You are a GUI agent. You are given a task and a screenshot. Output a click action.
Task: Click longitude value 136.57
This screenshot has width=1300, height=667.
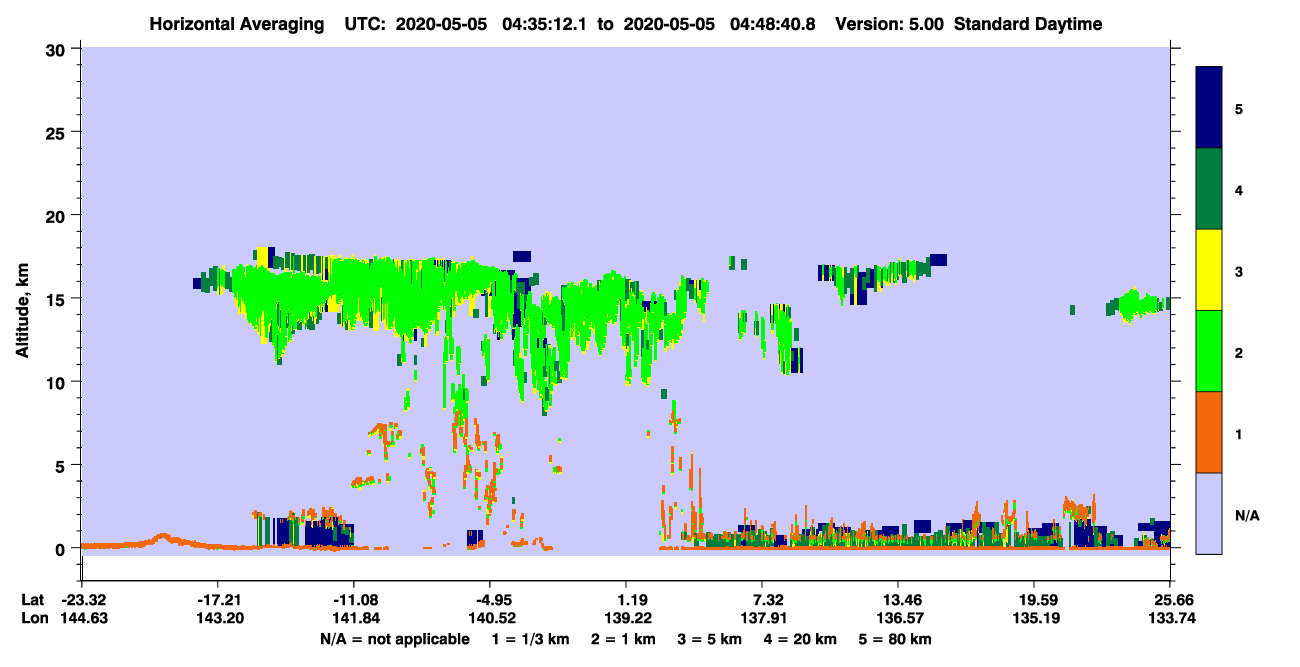click(x=898, y=618)
